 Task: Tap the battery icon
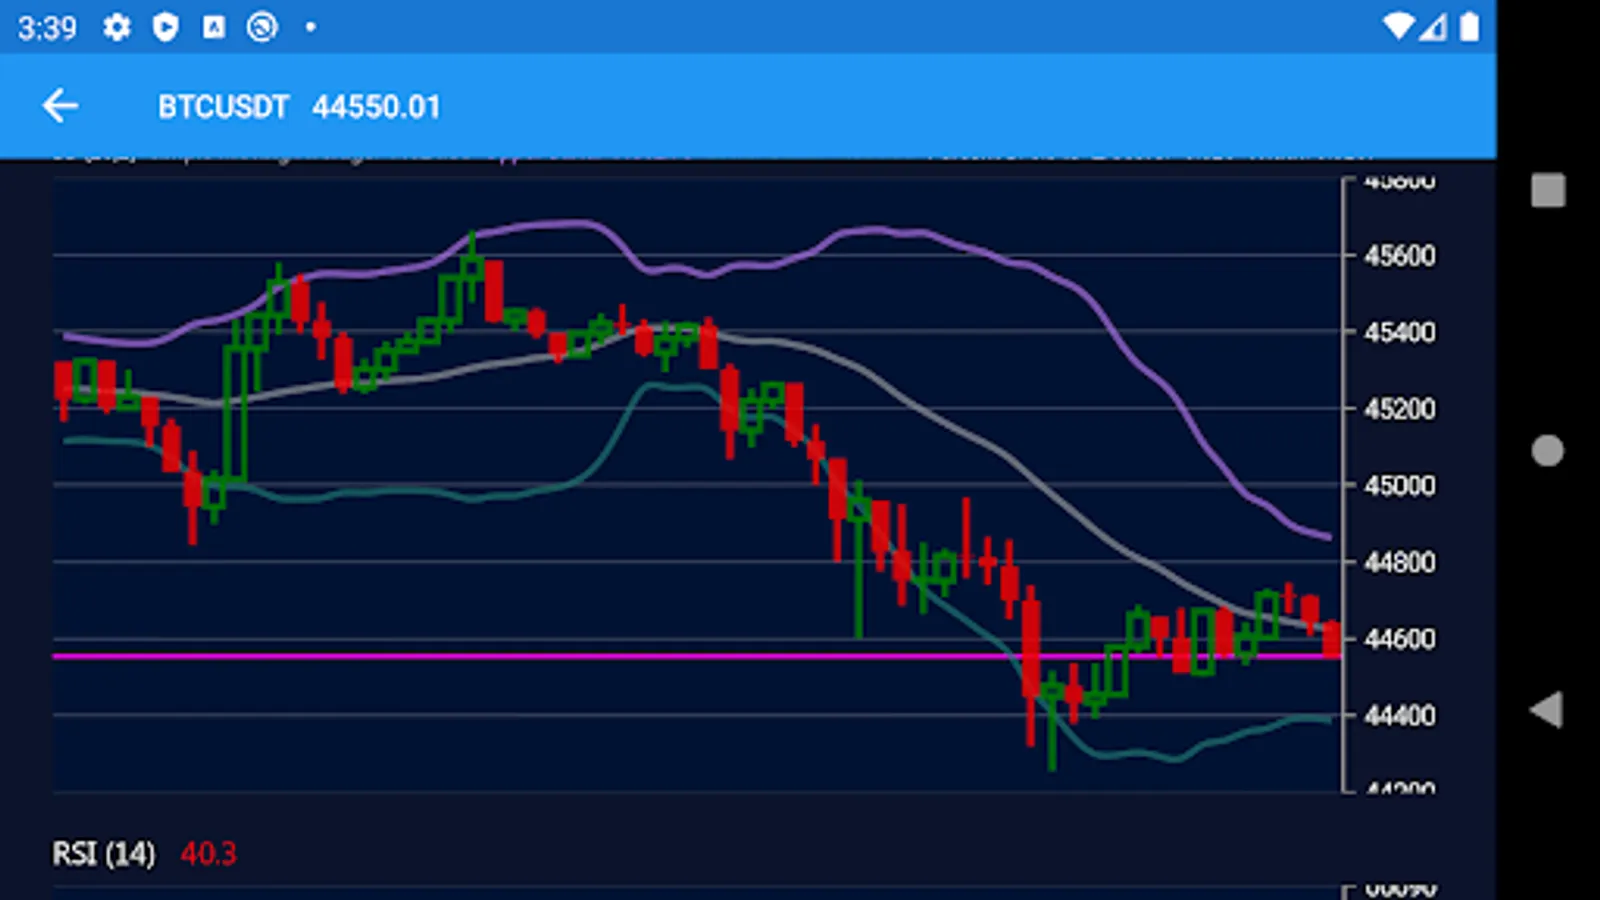1469,27
